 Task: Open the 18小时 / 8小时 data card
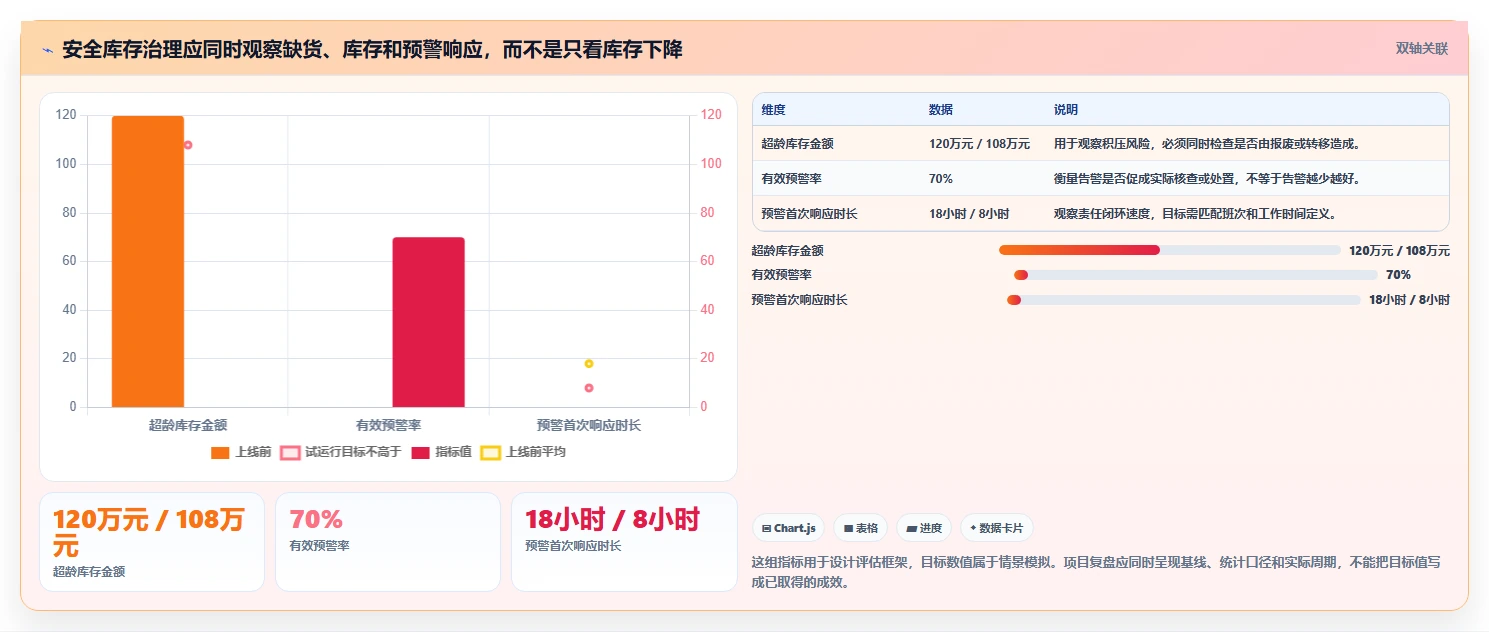(x=624, y=542)
